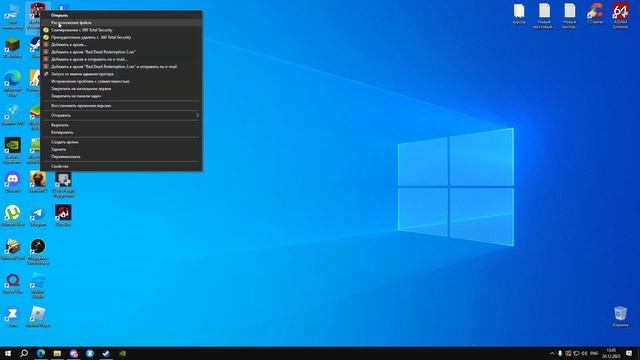This screenshot has height=360, width=640.
Task: Open File Explorer from the taskbar
Action: coord(57,353)
